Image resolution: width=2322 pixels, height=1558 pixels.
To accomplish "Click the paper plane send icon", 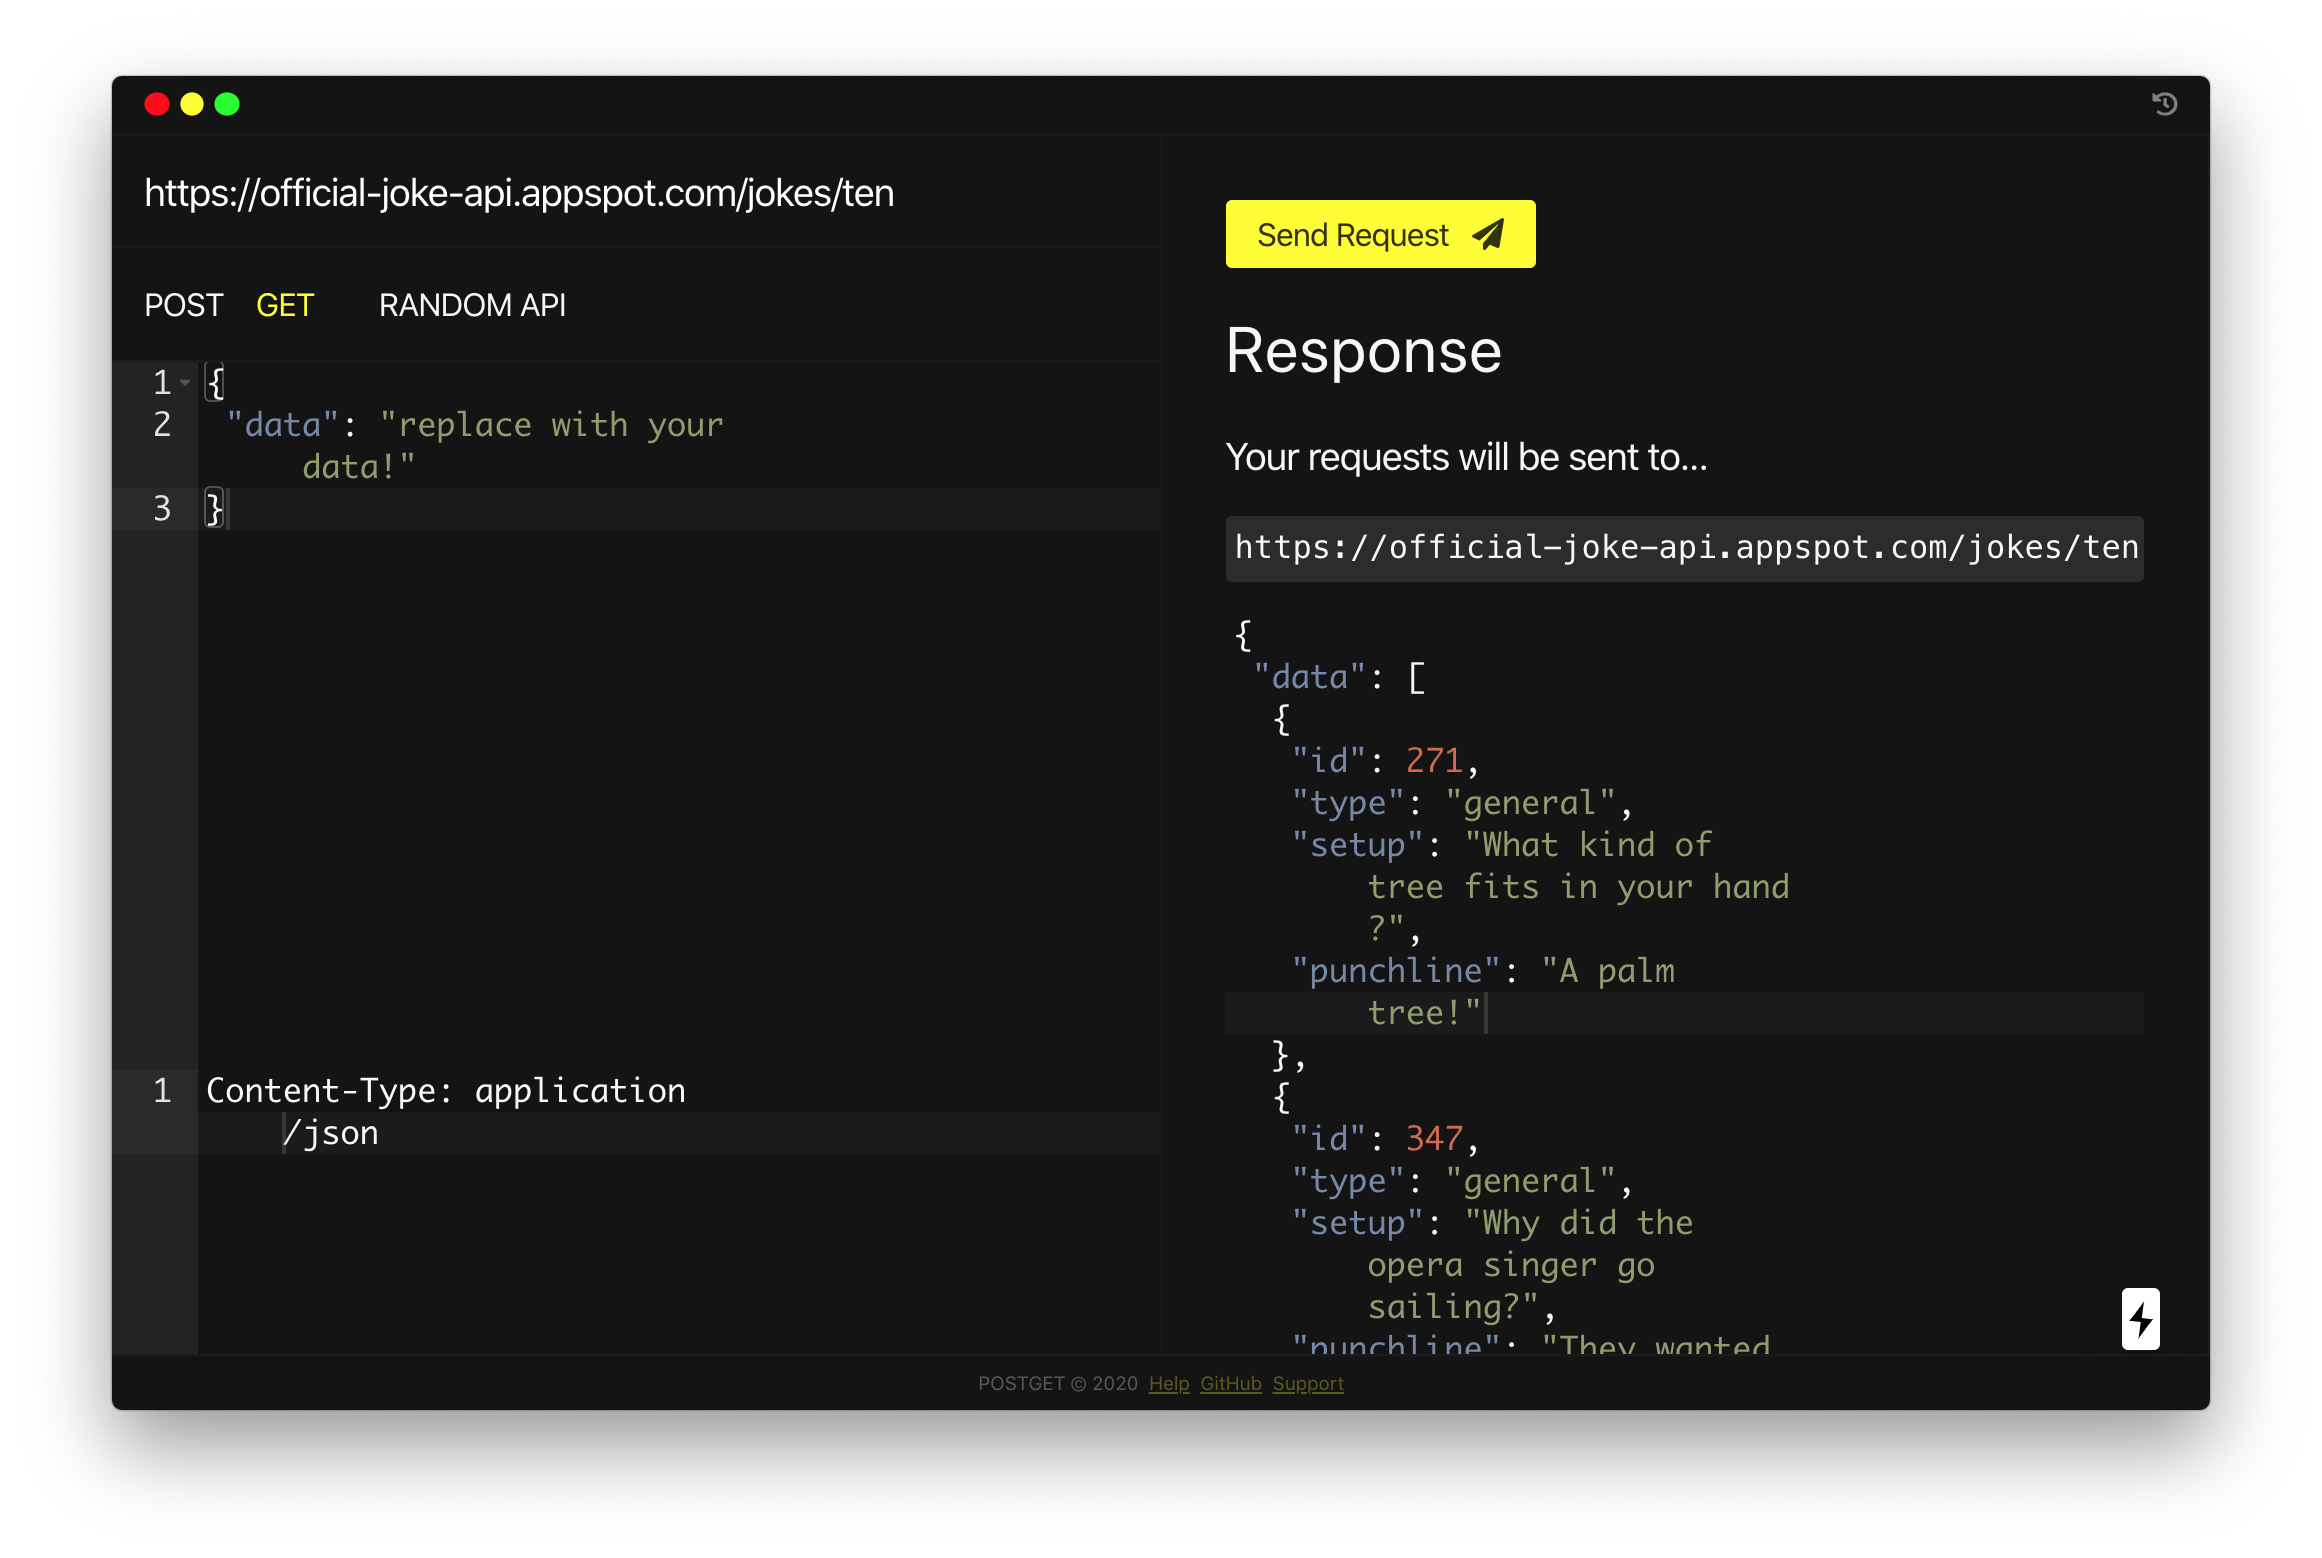I will (1488, 235).
